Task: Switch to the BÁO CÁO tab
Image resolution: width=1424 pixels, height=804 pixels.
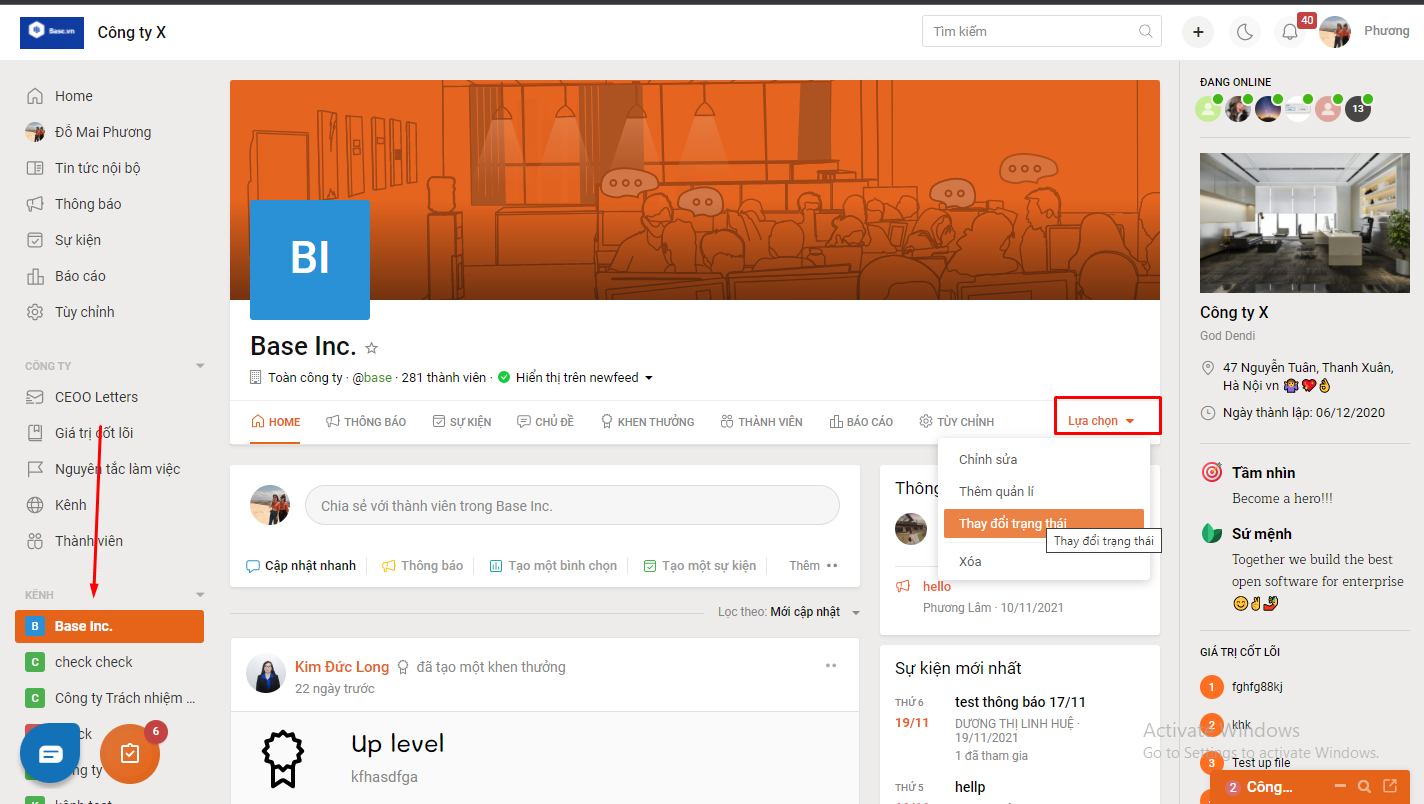Action: [x=861, y=422]
